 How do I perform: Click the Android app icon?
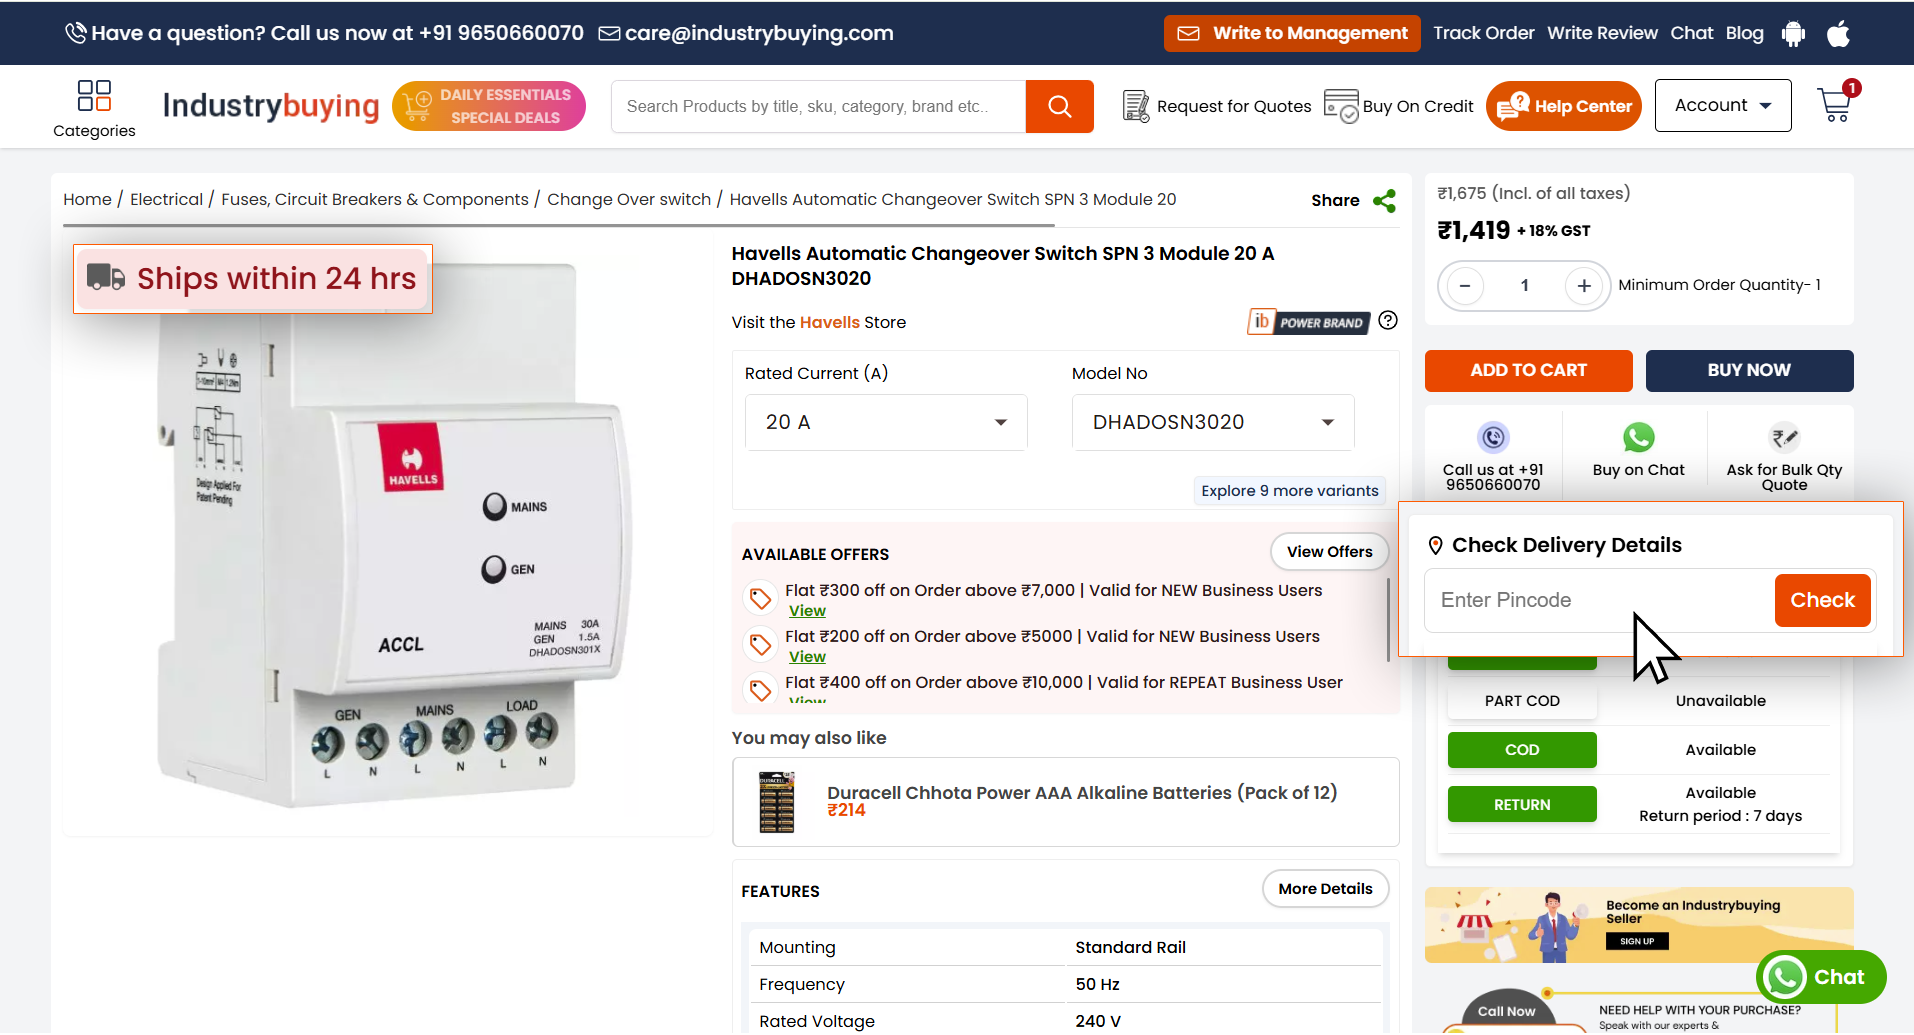[1793, 34]
